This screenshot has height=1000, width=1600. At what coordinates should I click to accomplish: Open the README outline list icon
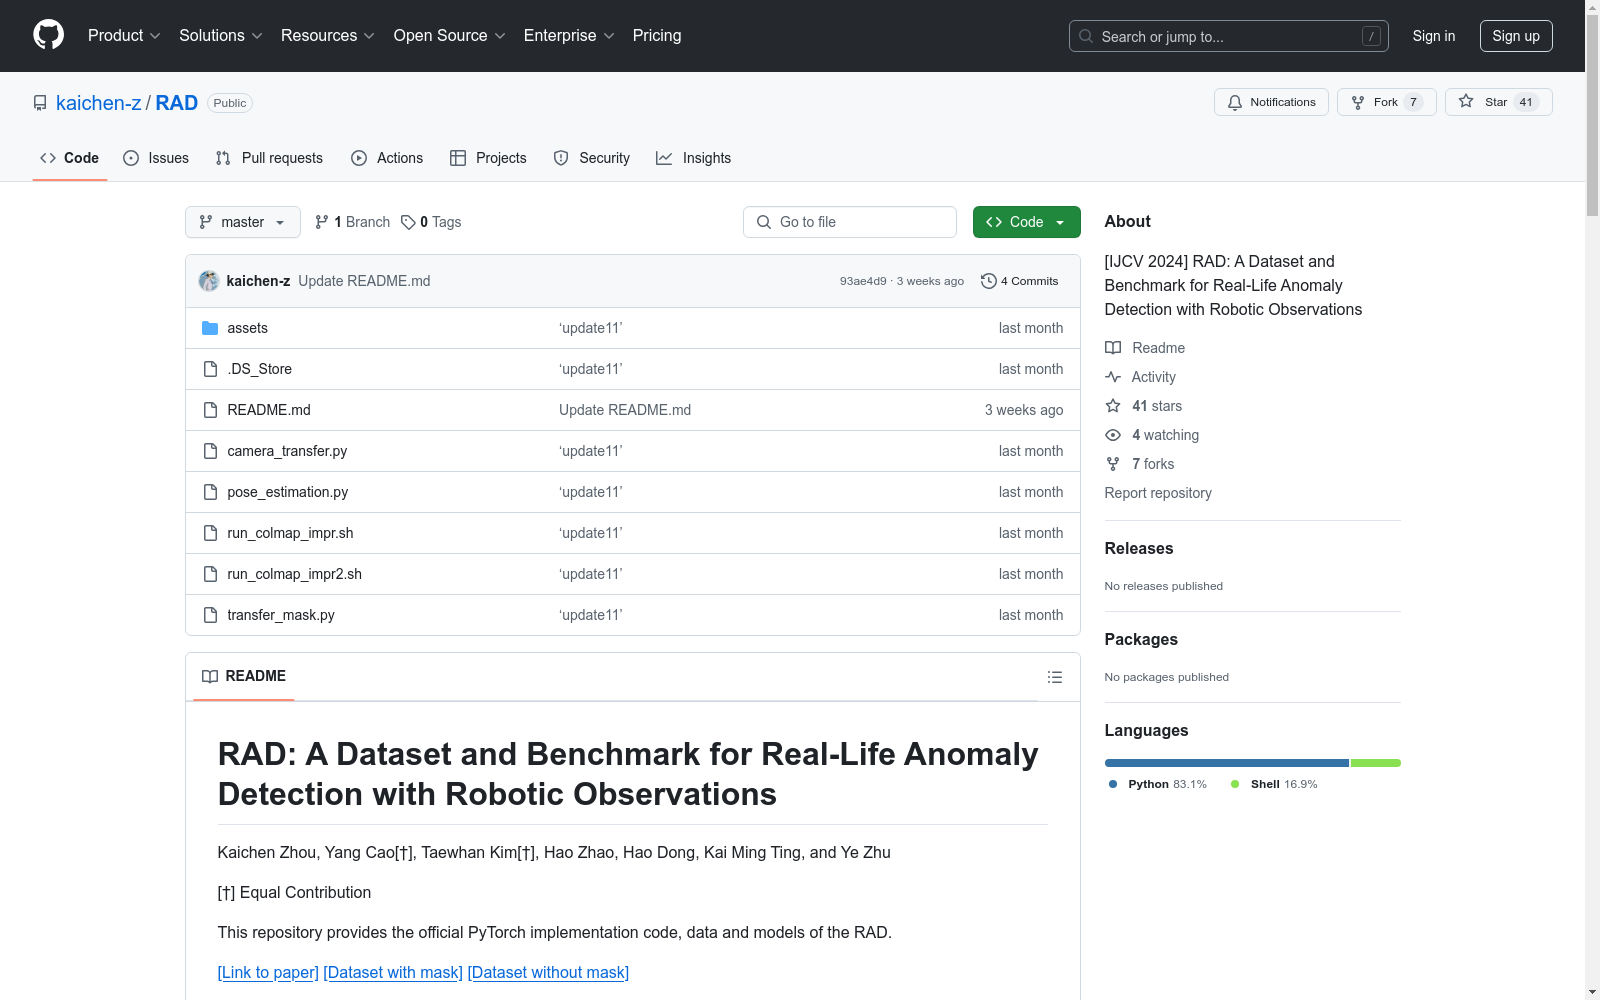[1054, 677]
